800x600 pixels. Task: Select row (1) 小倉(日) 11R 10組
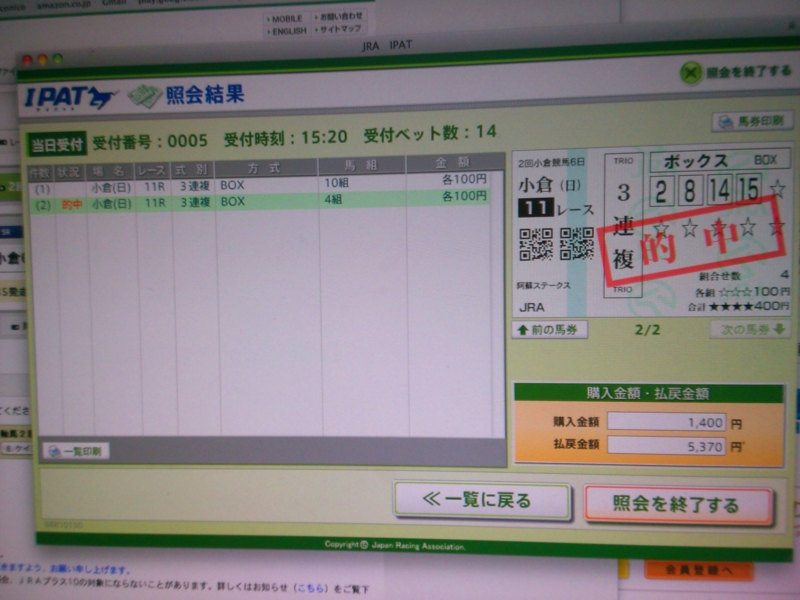click(260, 185)
